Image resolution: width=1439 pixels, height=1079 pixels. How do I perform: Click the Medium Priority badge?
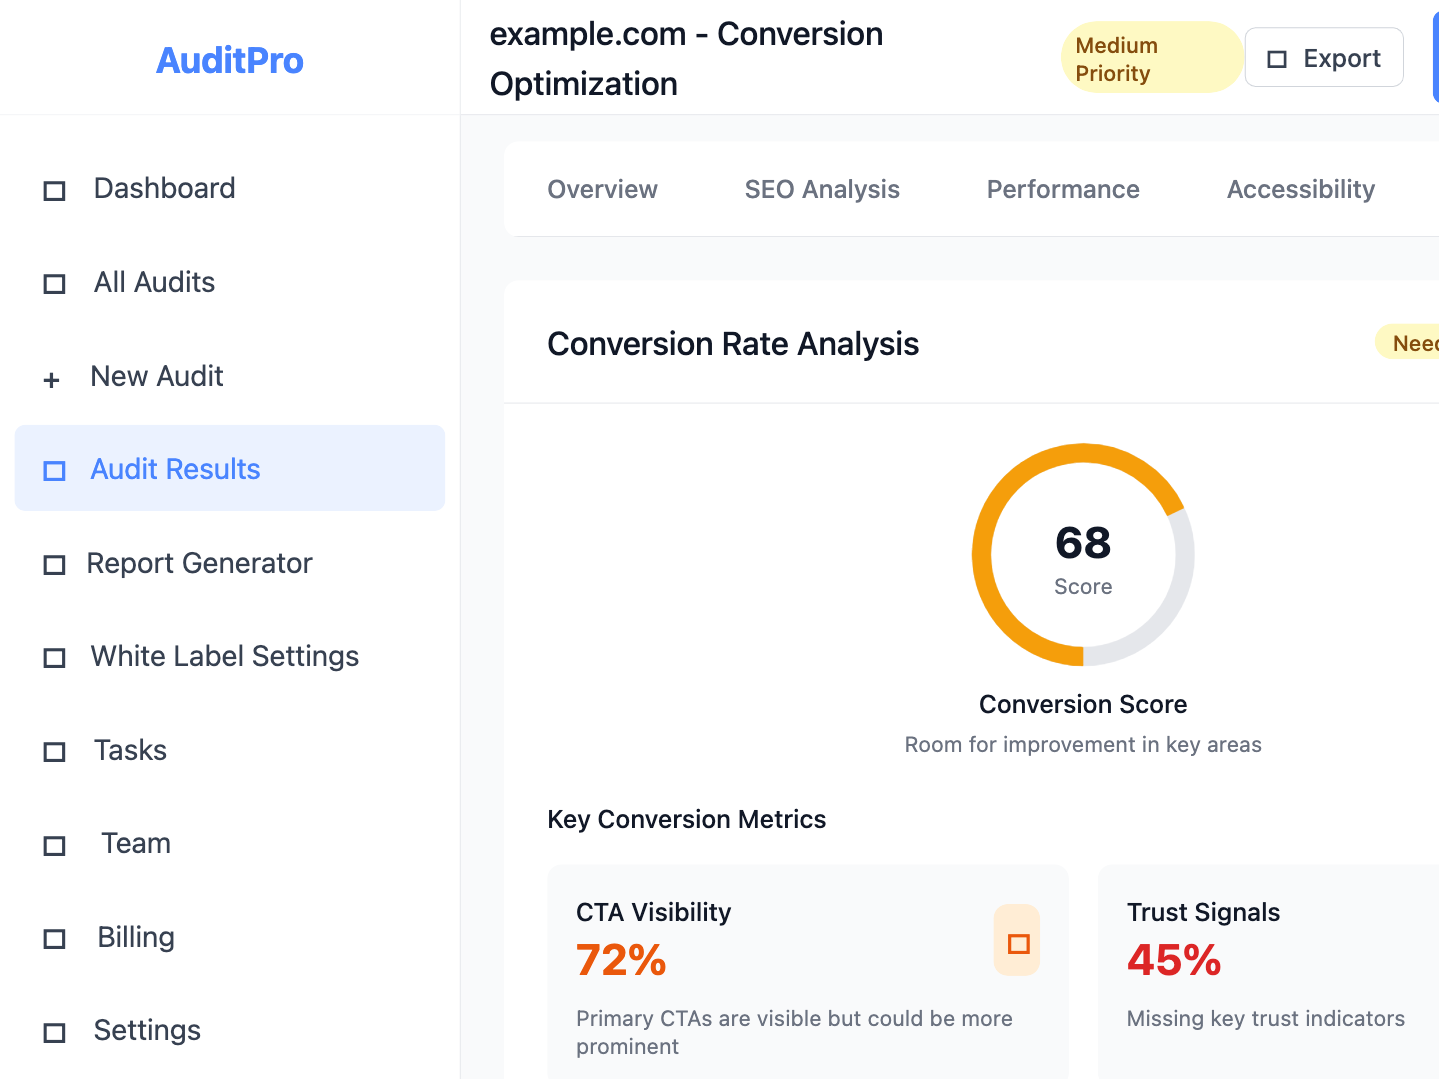[1150, 59]
